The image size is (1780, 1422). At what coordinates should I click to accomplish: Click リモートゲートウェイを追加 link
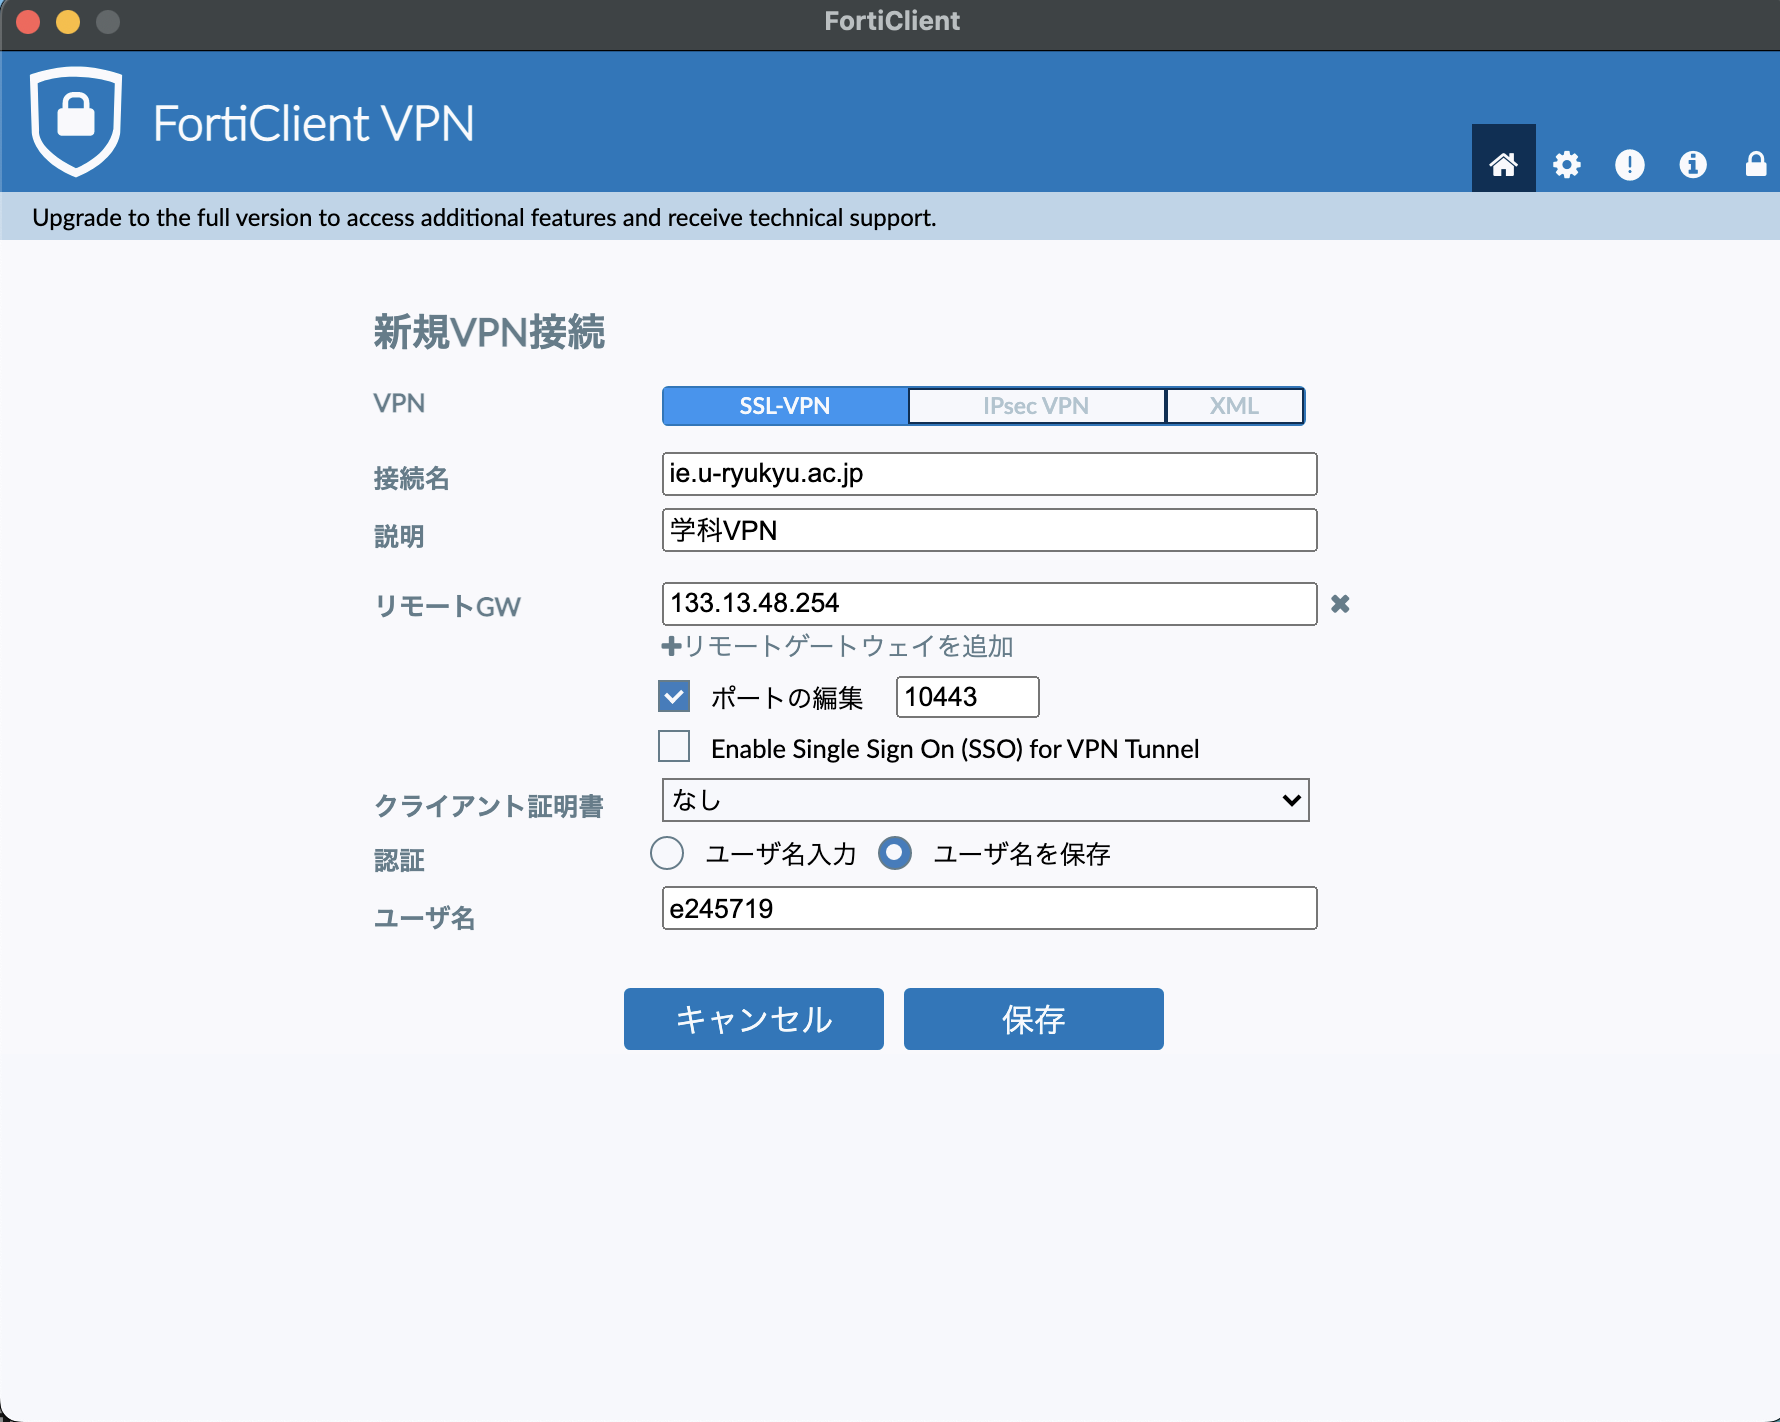click(x=838, y=646)
